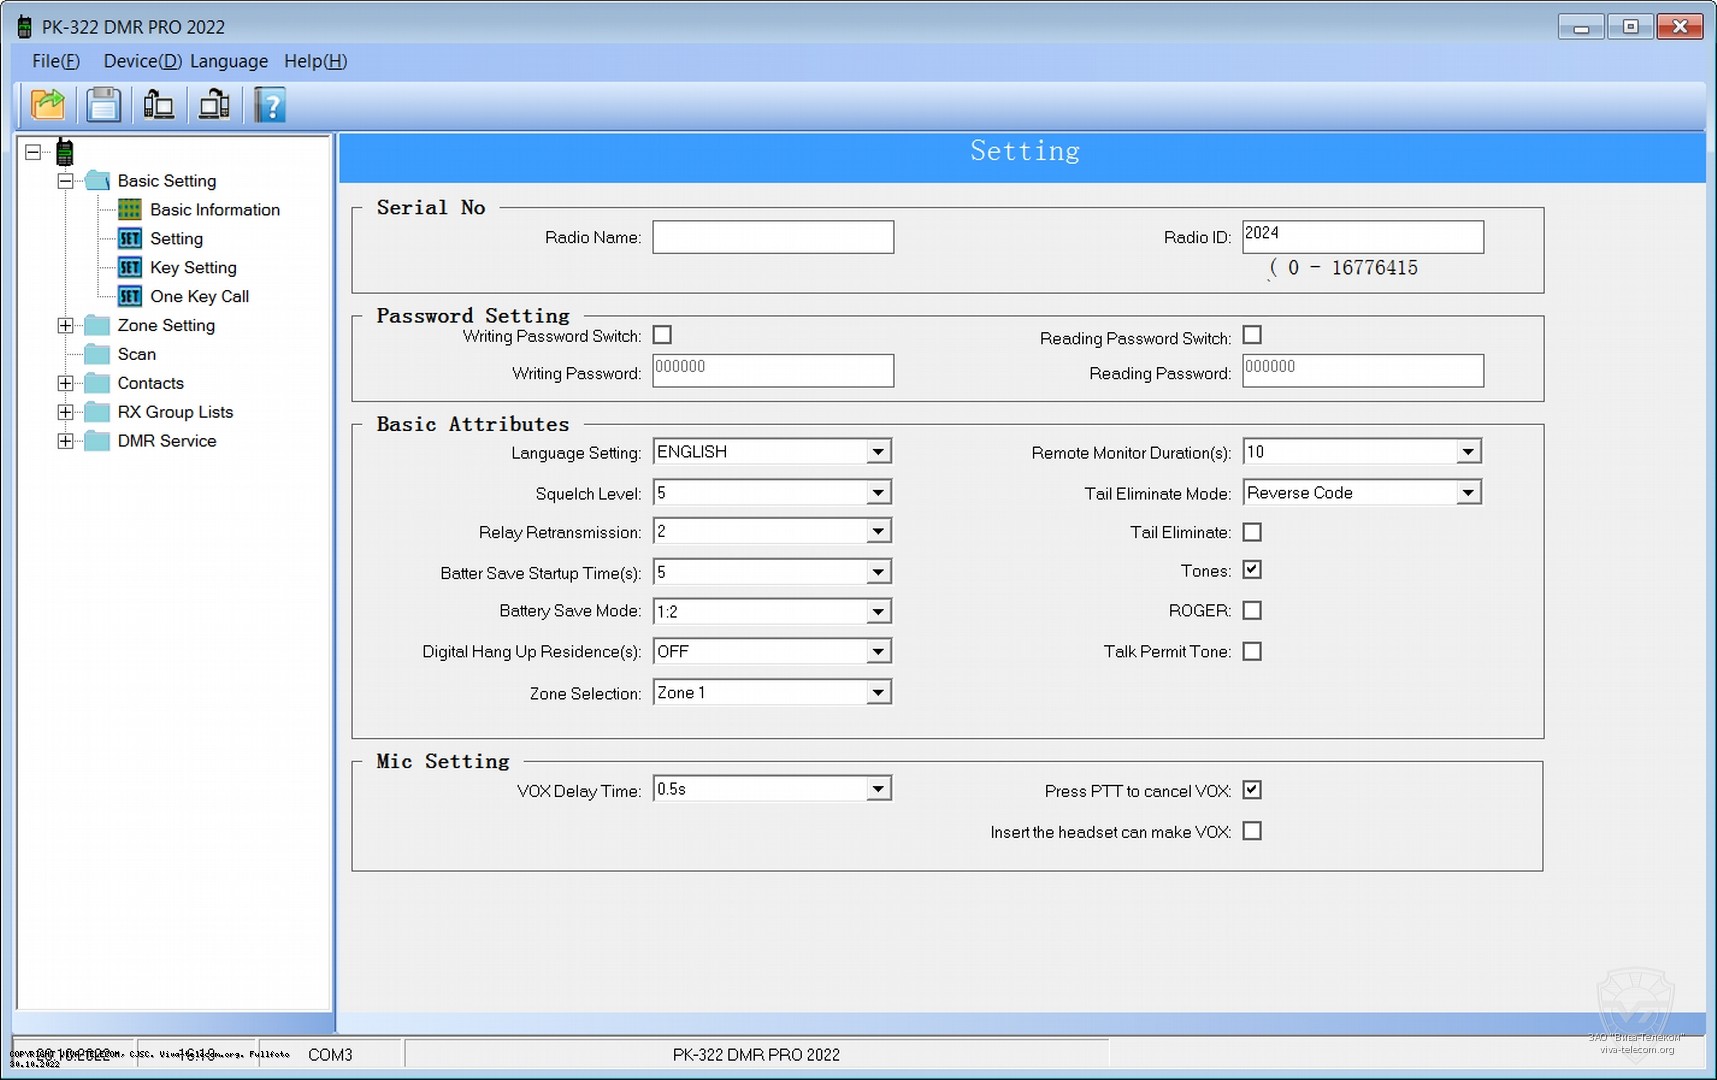Select One Key Call in sidebar
This screenshot has width=1717, height=1080.
pos(199,297)
